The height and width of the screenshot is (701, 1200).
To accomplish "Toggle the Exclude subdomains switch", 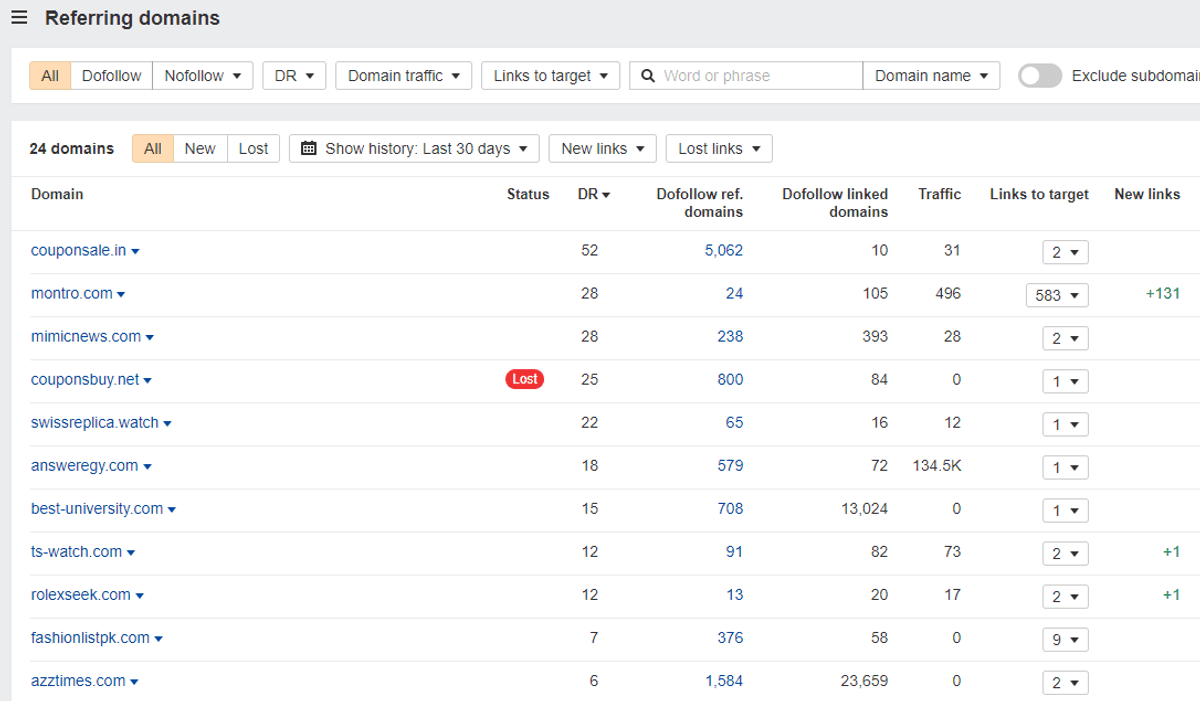I will click(x=1040, y=76).
